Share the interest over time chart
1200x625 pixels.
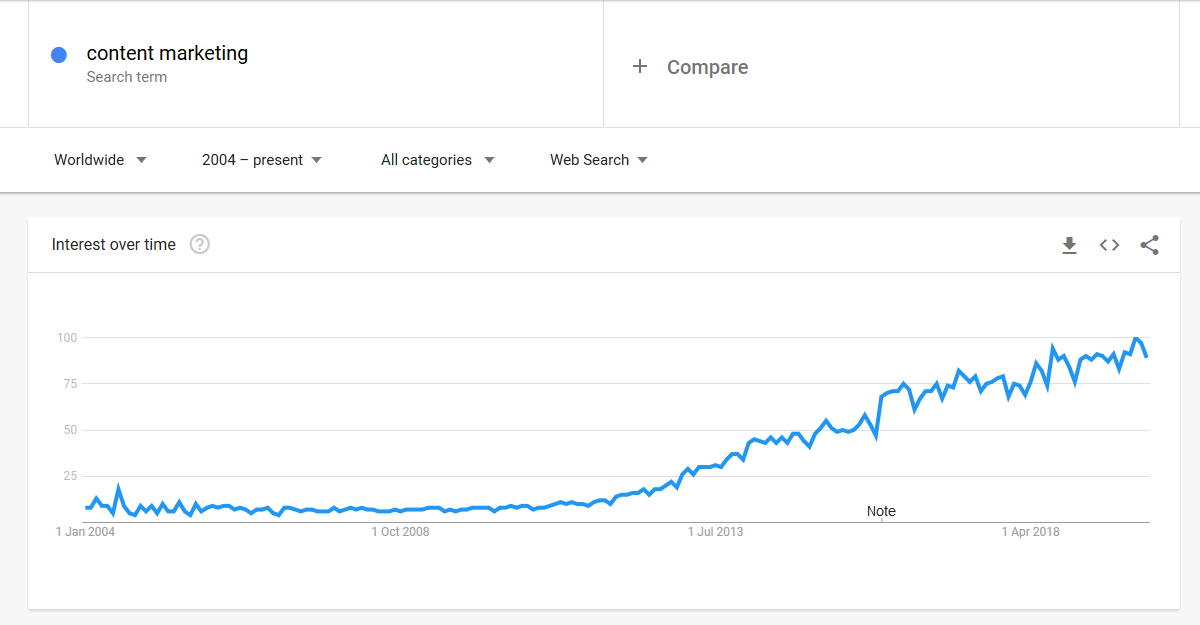point(1149,245)
